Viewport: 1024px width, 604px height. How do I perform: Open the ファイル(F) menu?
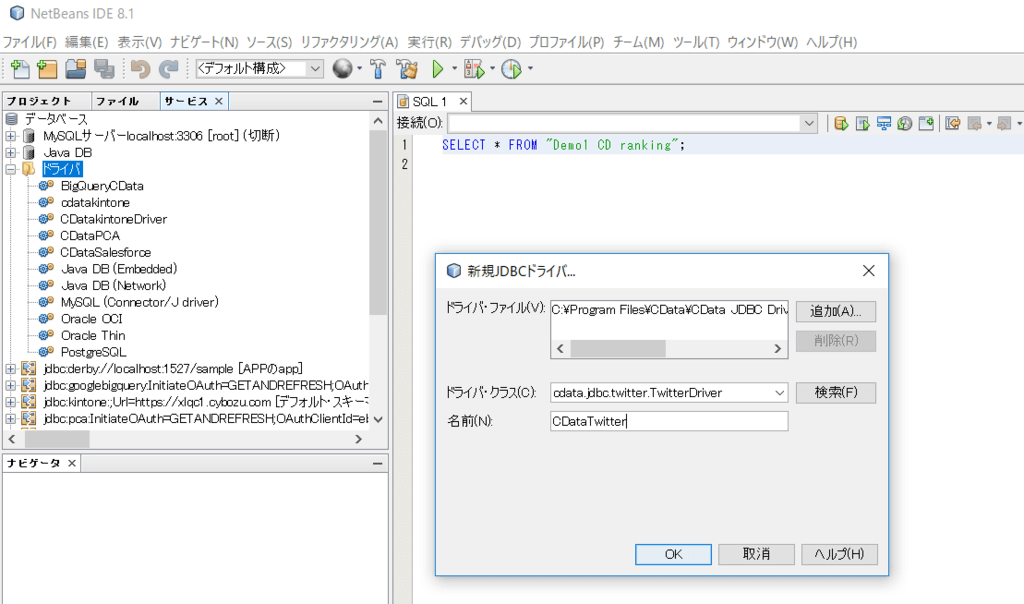(29, 42)
